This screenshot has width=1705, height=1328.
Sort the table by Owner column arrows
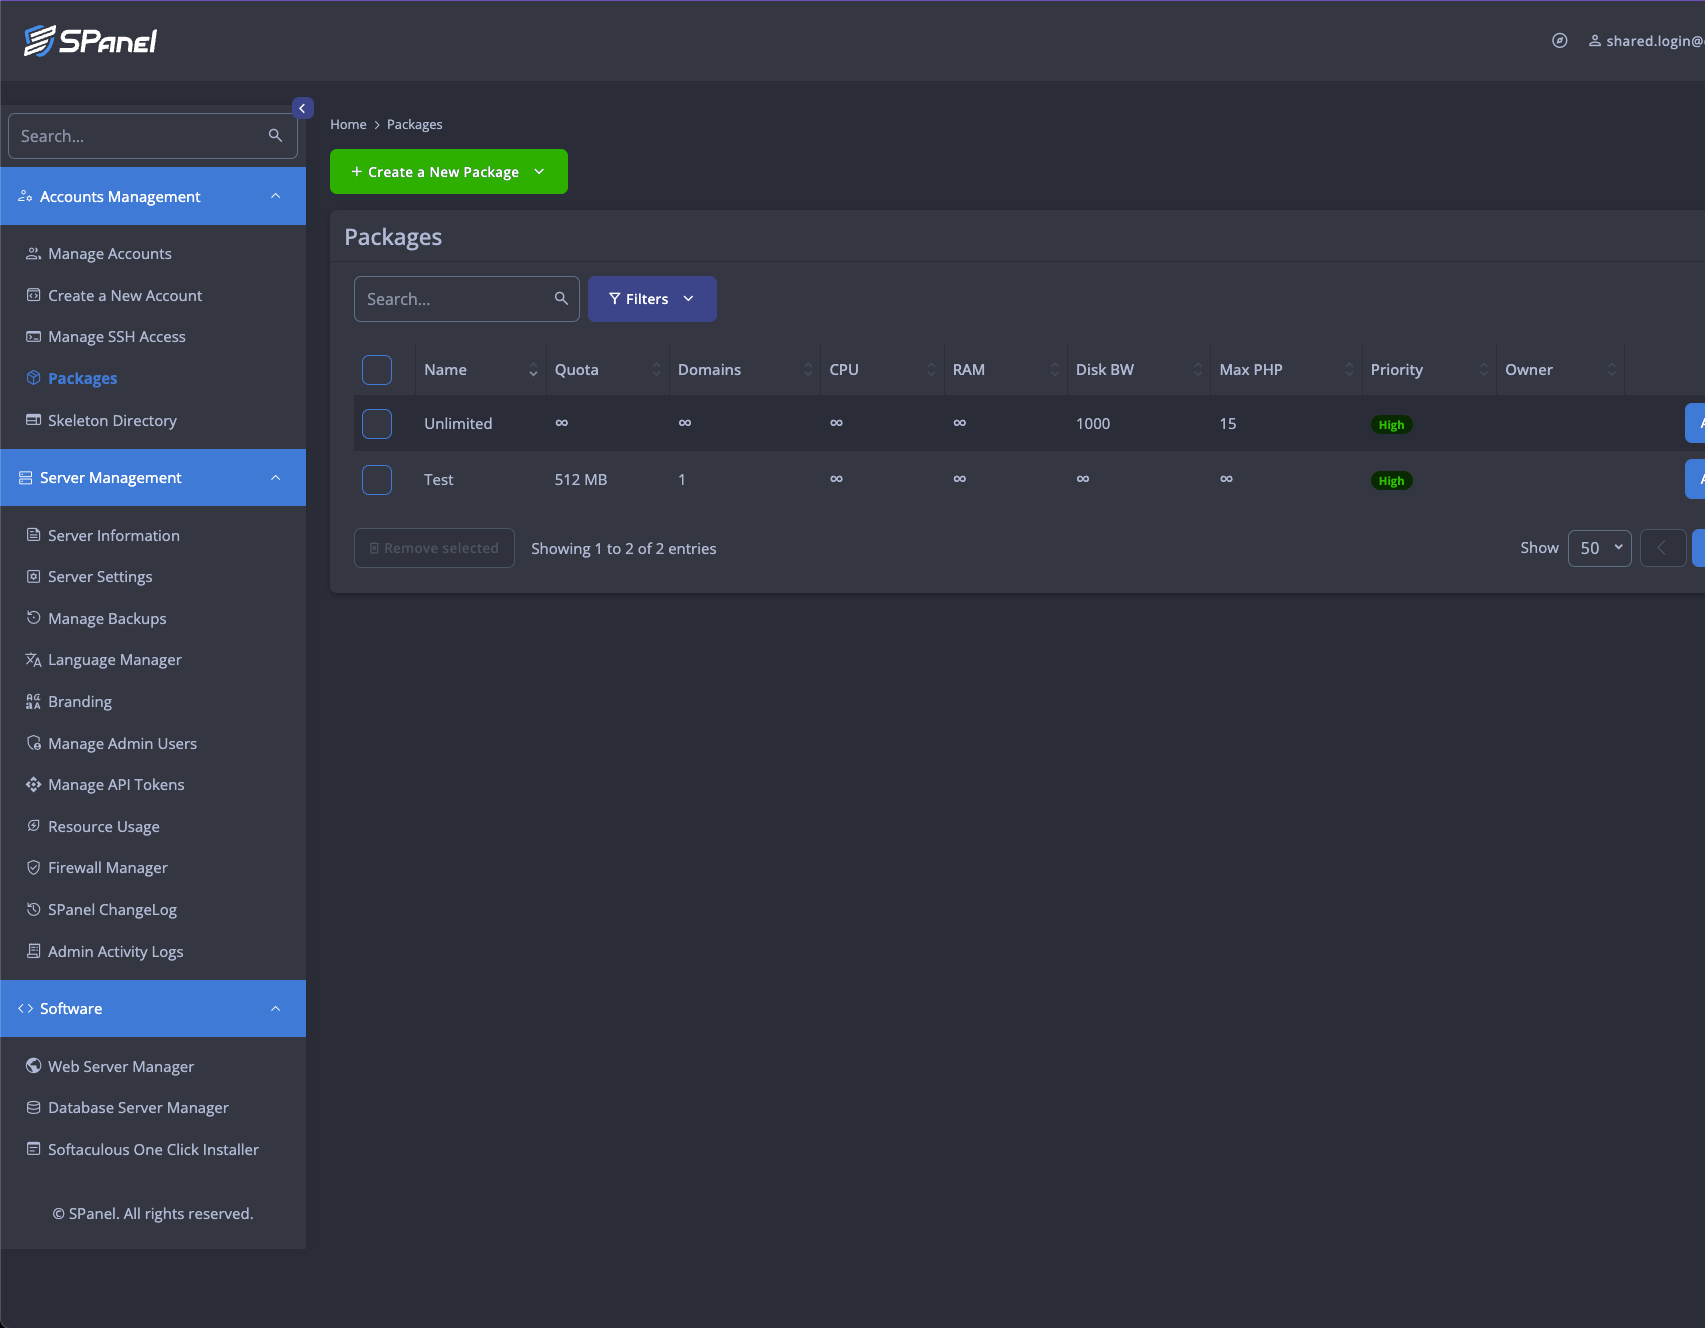(1611, 370)
